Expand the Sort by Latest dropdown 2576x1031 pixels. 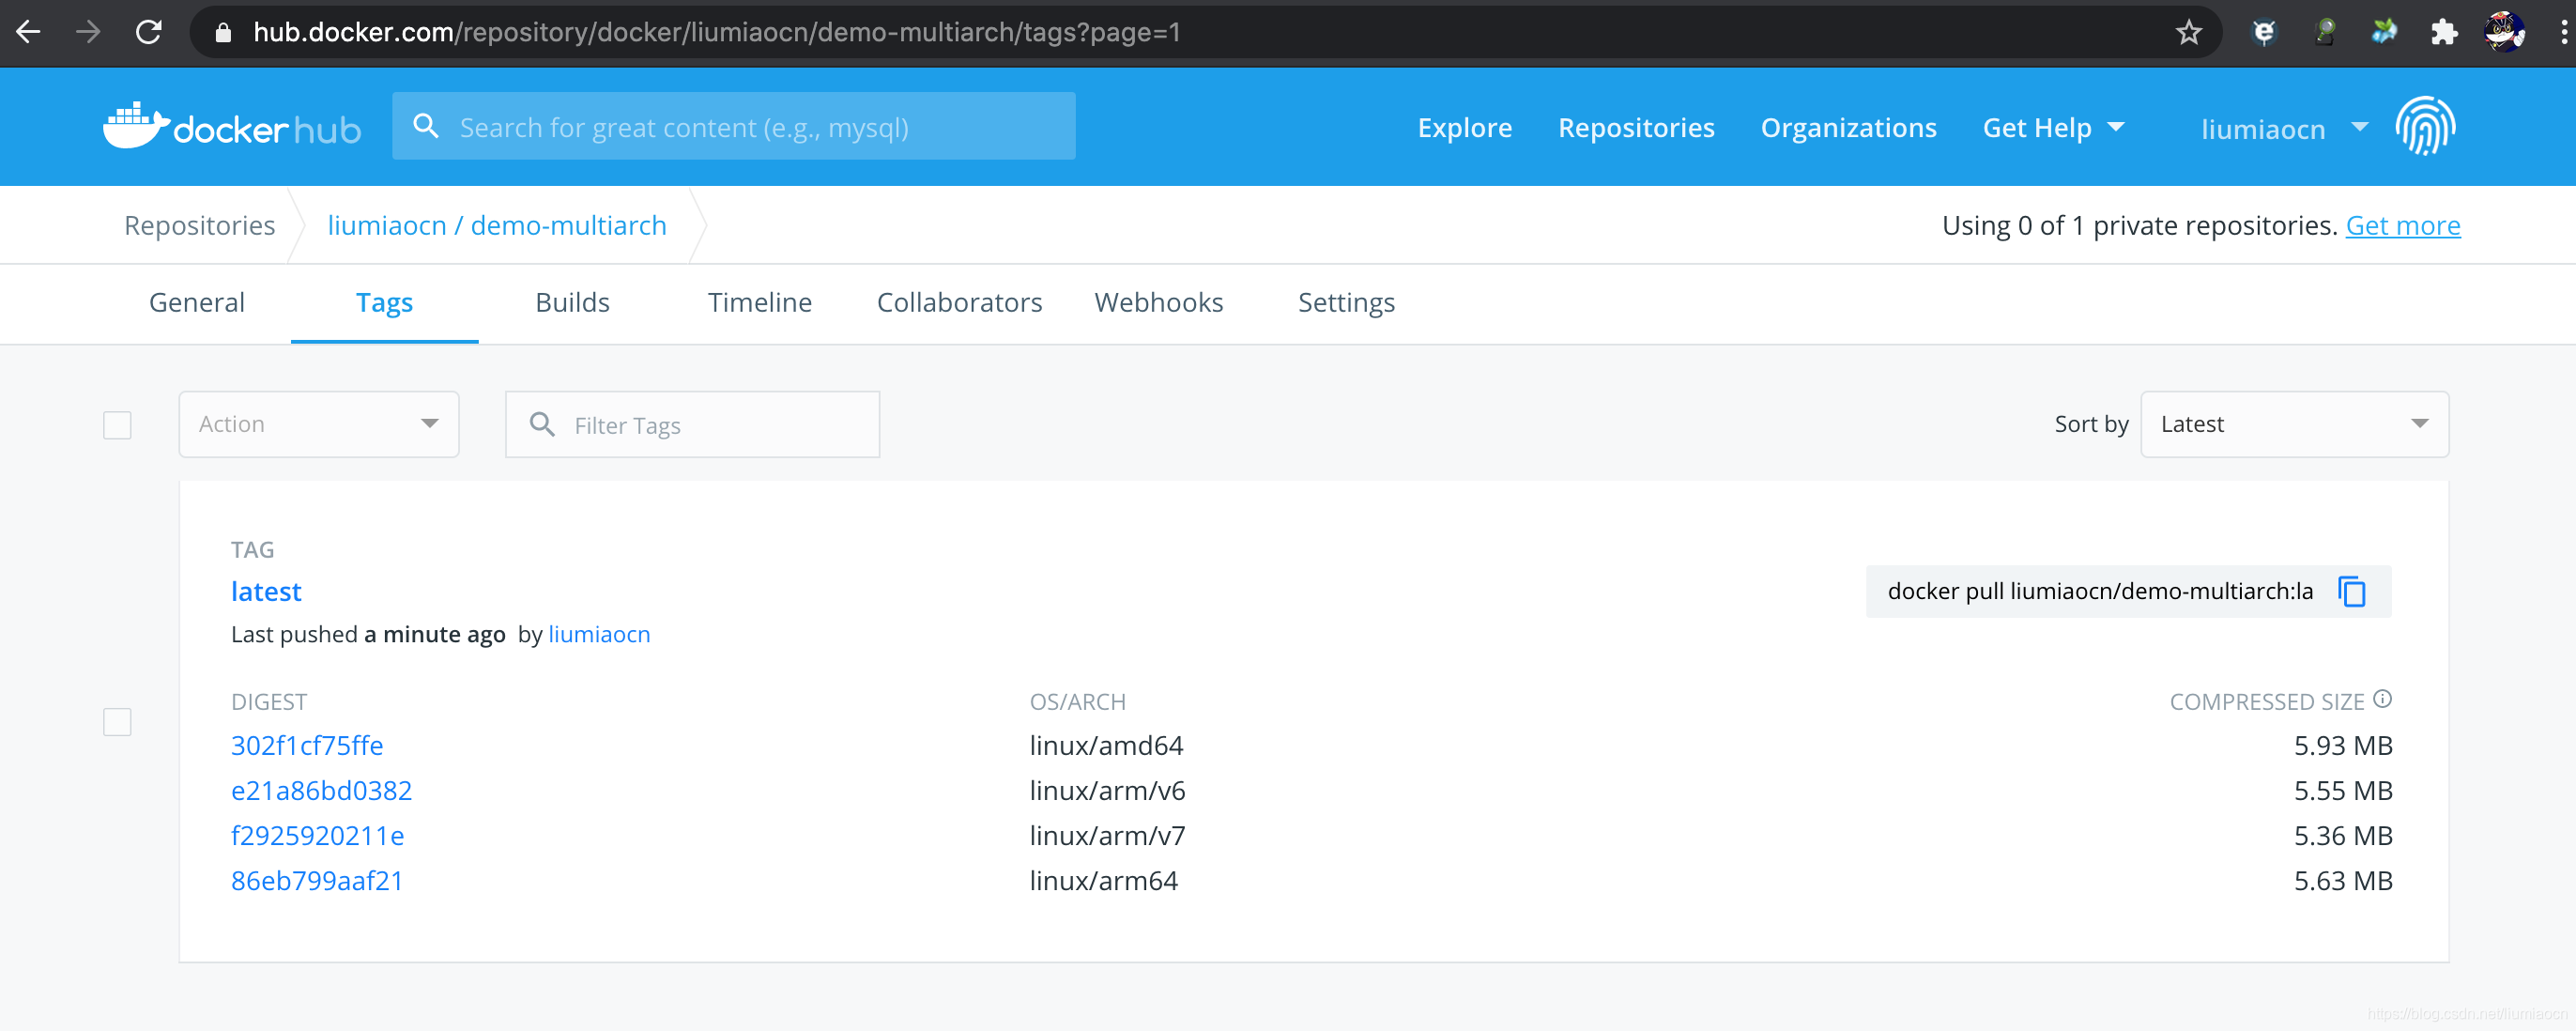point(2293,424)
